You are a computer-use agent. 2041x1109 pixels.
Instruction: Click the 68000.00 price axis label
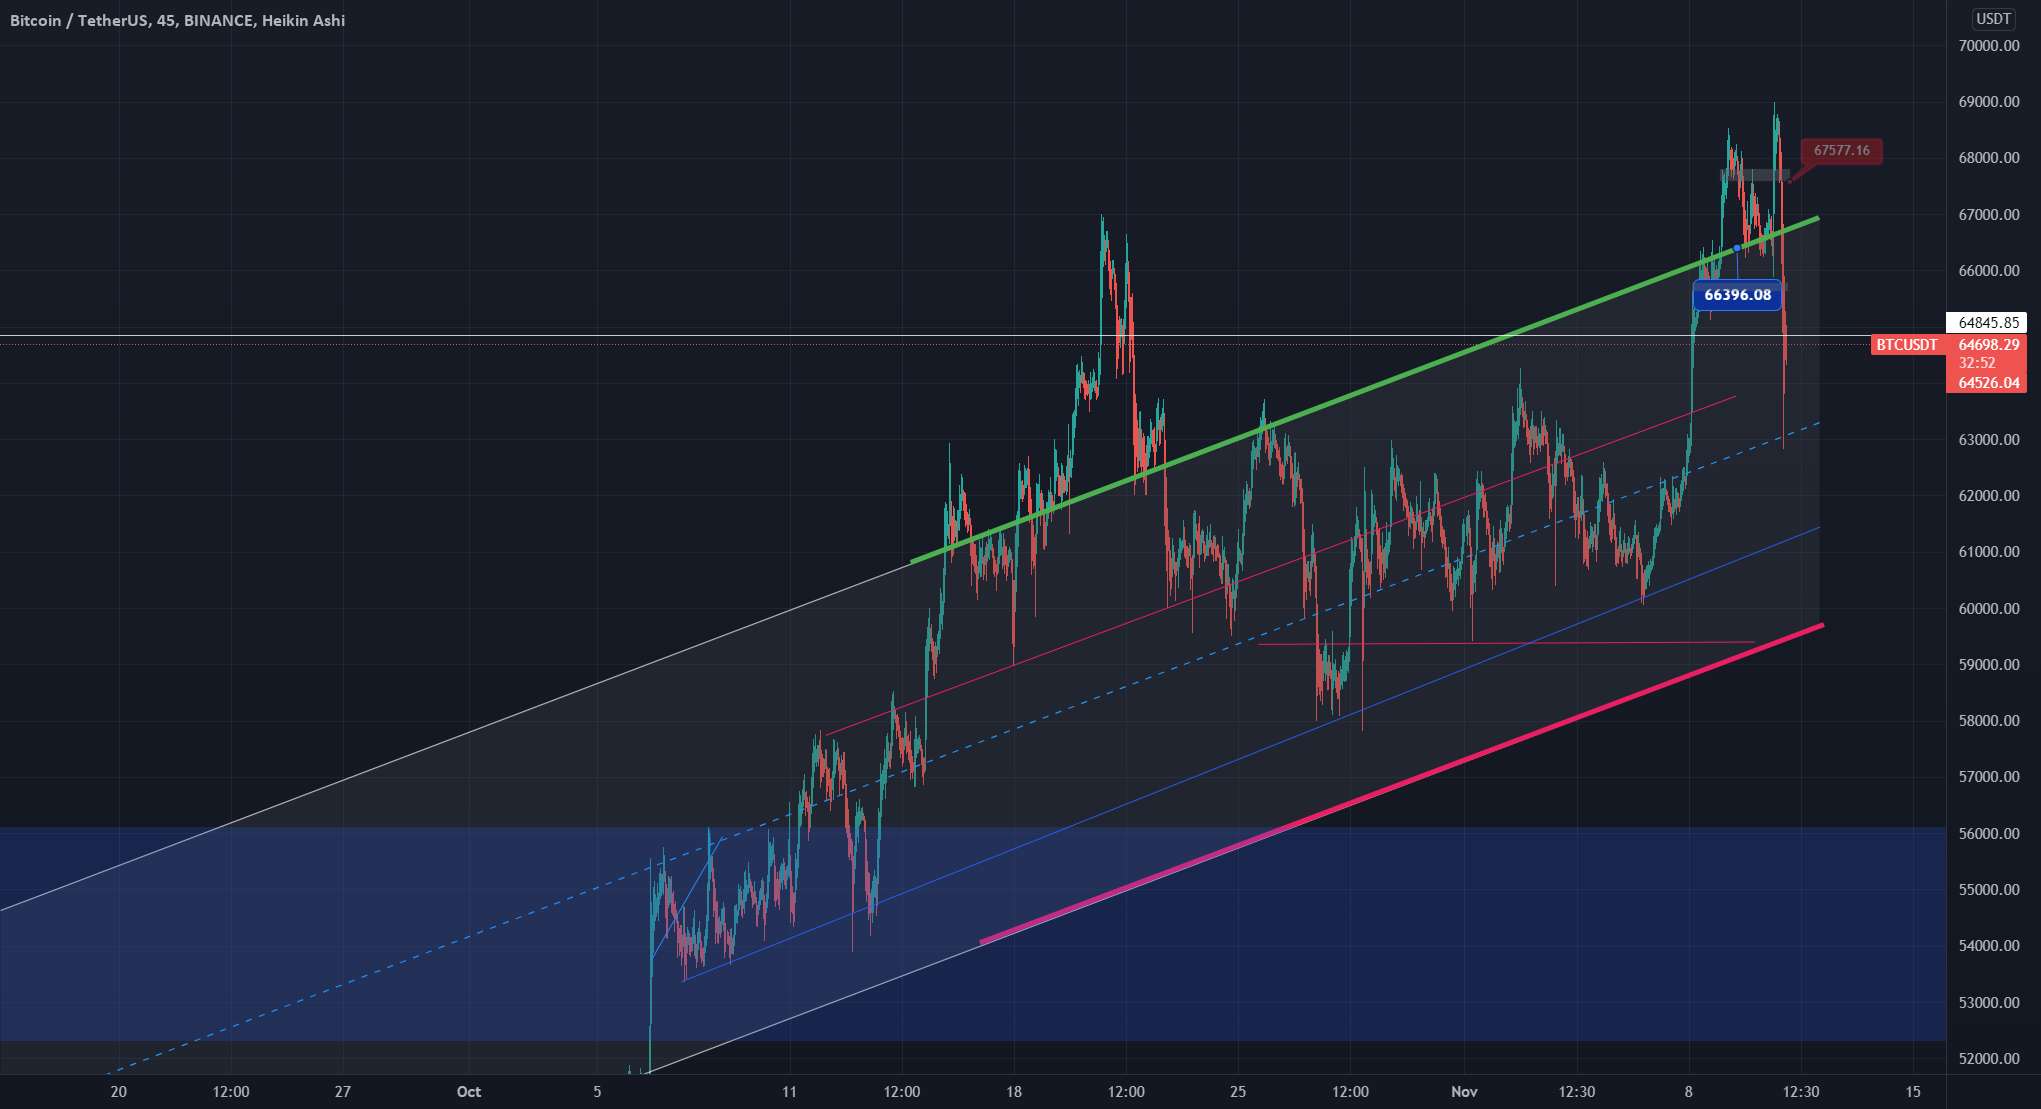[x=1989, y=158]
